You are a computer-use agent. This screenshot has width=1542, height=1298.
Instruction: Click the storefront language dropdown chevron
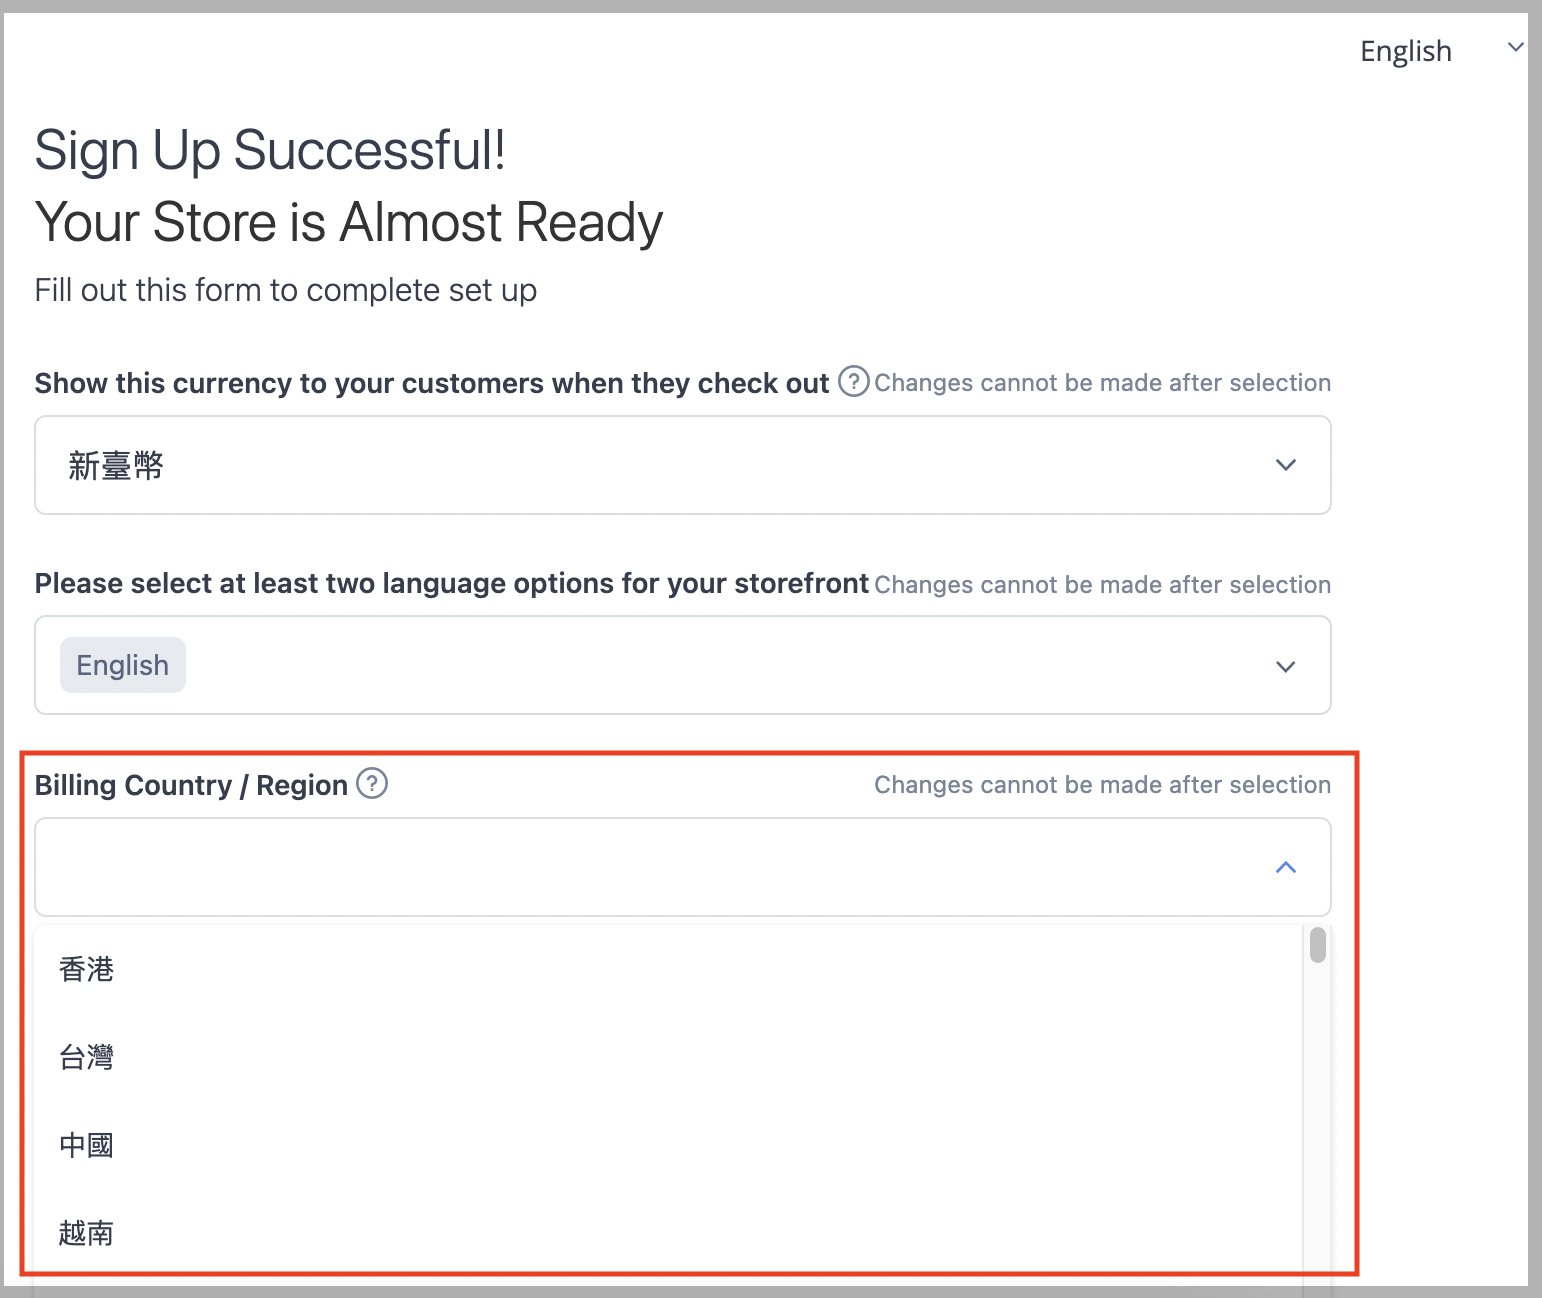[1286, 667]
